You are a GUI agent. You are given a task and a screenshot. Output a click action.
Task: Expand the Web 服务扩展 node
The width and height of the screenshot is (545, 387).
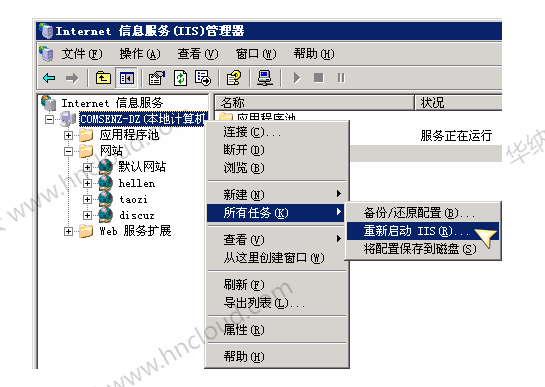point(68,231)
